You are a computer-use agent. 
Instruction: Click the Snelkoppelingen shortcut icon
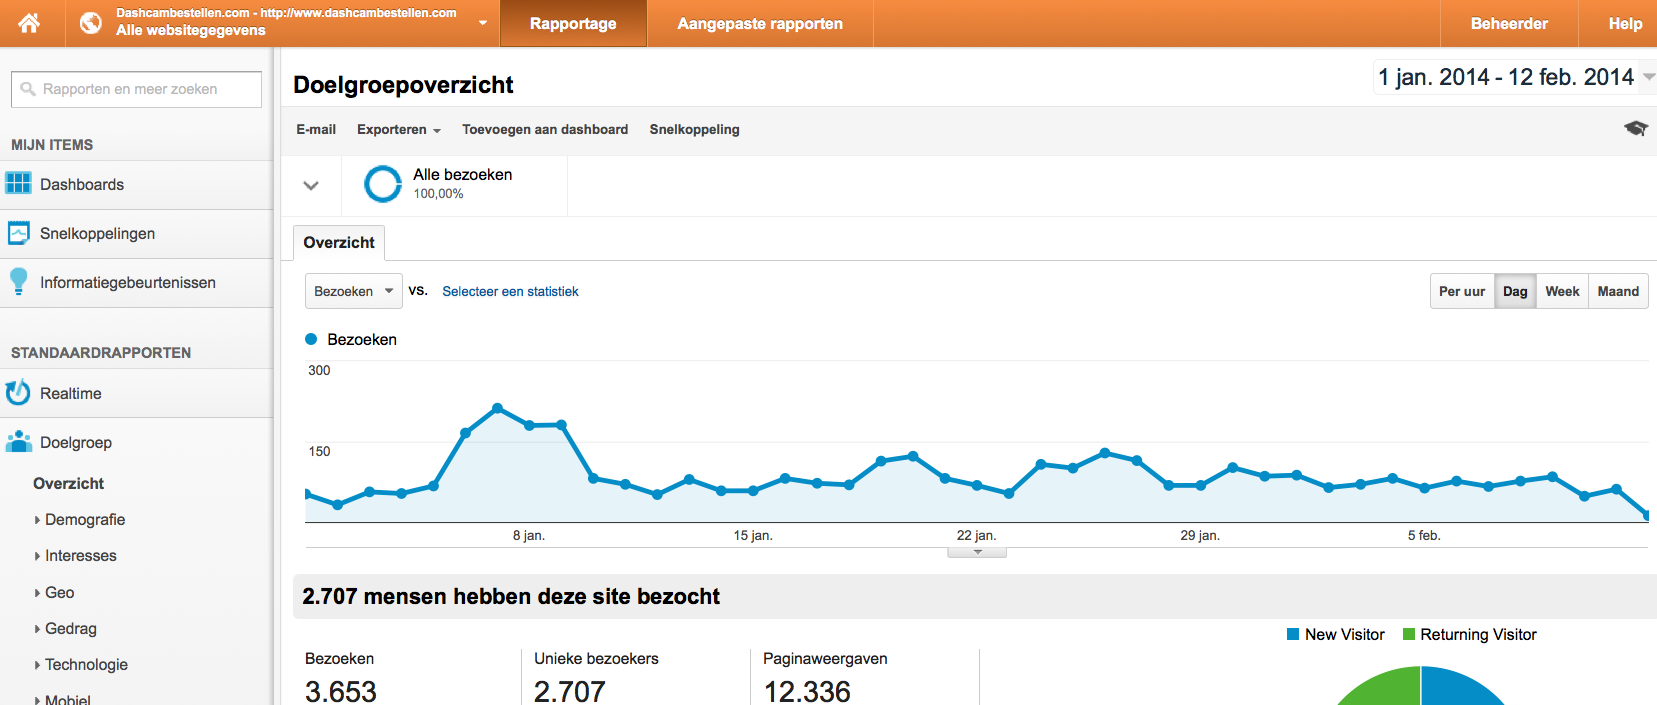pos(18,233)
